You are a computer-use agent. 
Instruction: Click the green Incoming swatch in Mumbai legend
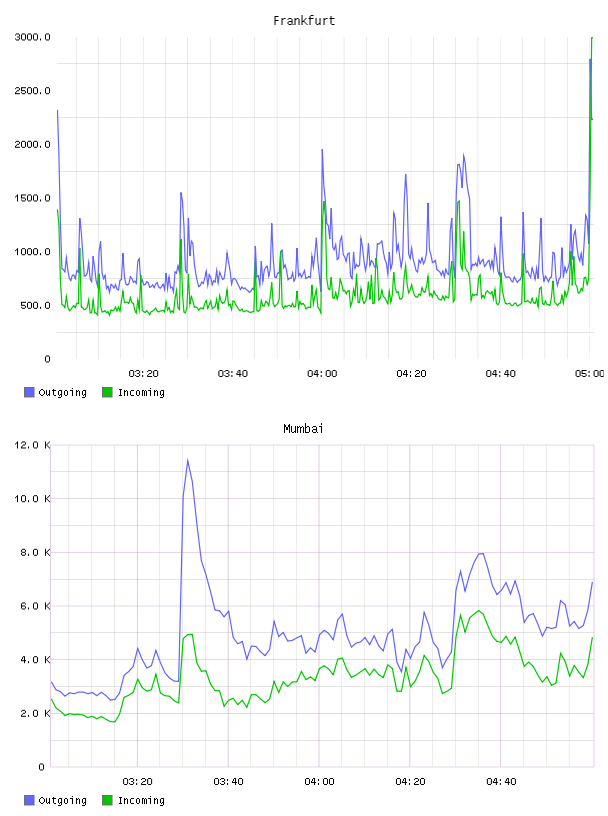coord(107,800)
